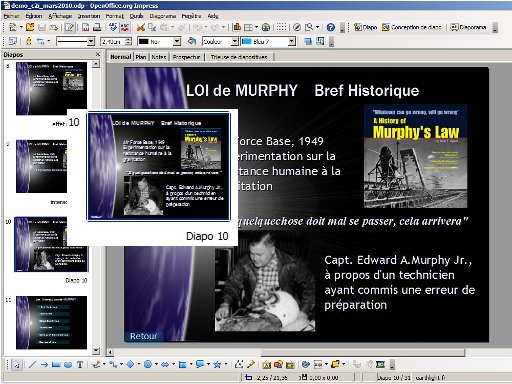Toggle the Points edit icon
Viewport: 512px width, 384px height.
click(x=239, y=365)
